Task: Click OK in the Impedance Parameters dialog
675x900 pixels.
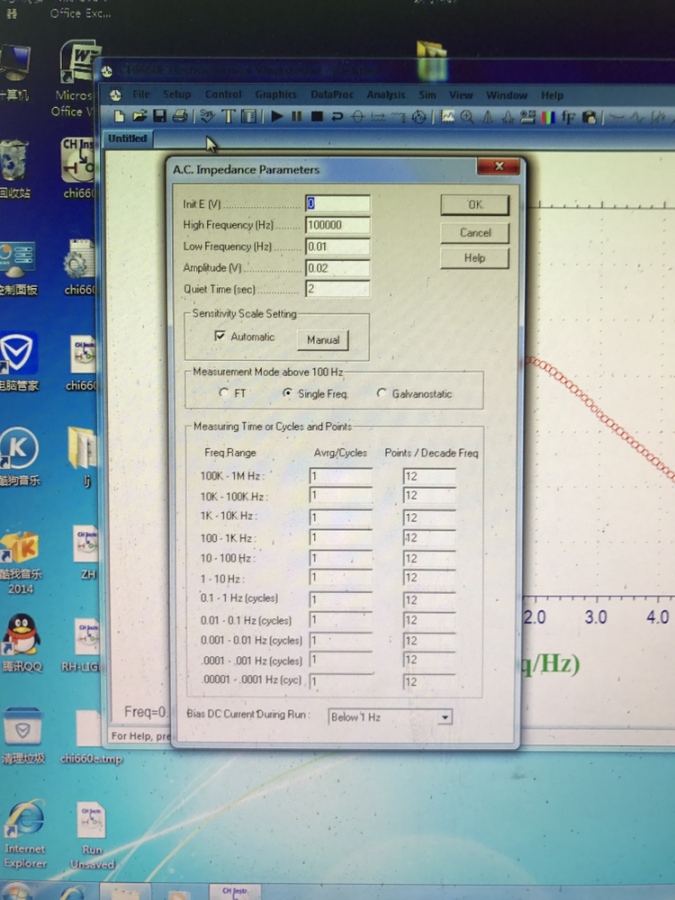Action: tap(475, 205)
